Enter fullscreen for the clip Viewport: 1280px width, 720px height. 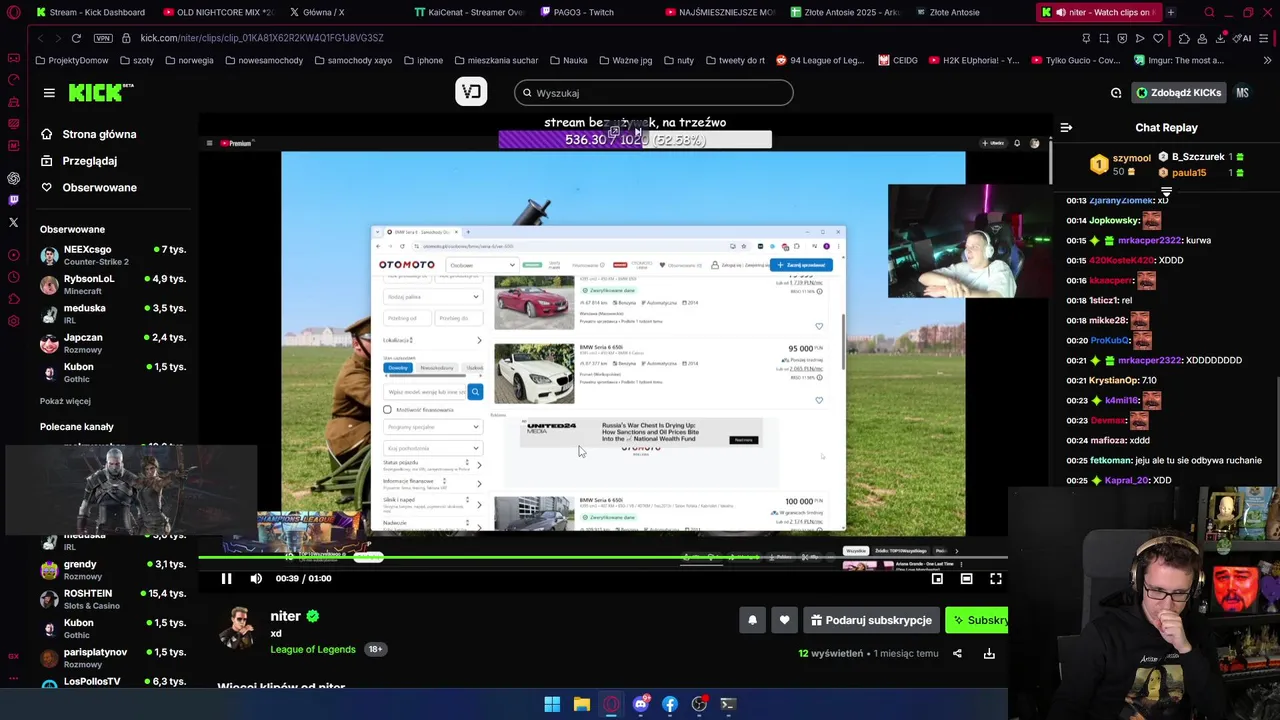tap(996, 578)
